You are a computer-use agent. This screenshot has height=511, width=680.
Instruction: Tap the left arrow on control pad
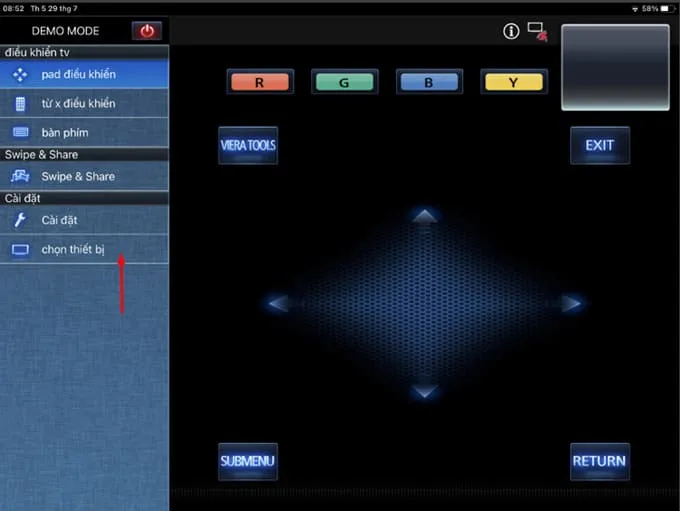point(278,303)
